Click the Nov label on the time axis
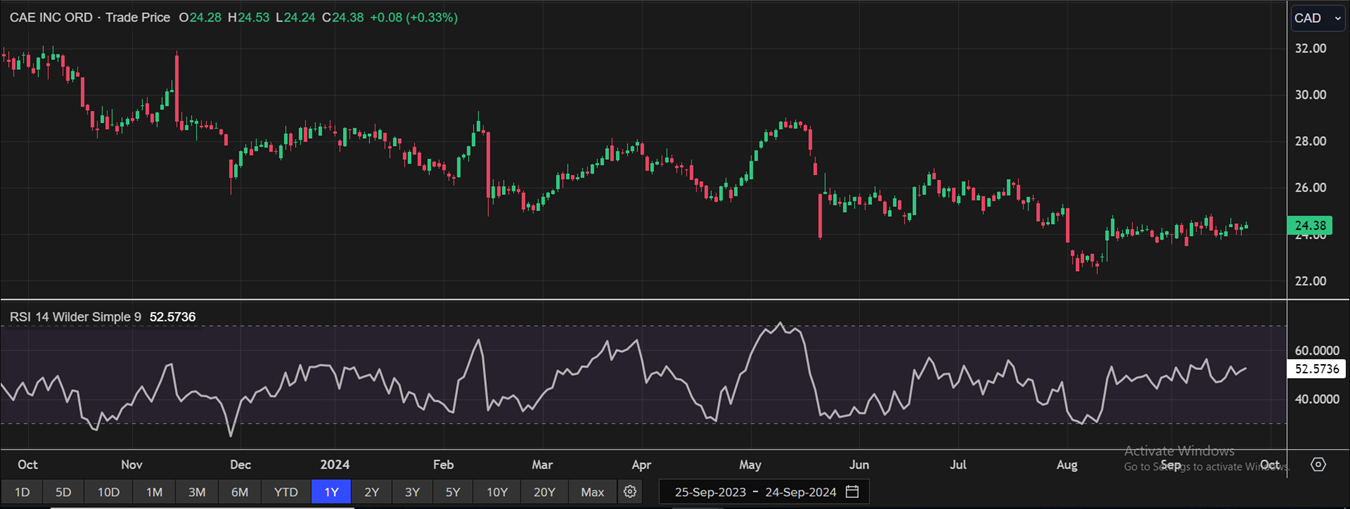Viewport: 1350px width, 509px height. (132, 465)
